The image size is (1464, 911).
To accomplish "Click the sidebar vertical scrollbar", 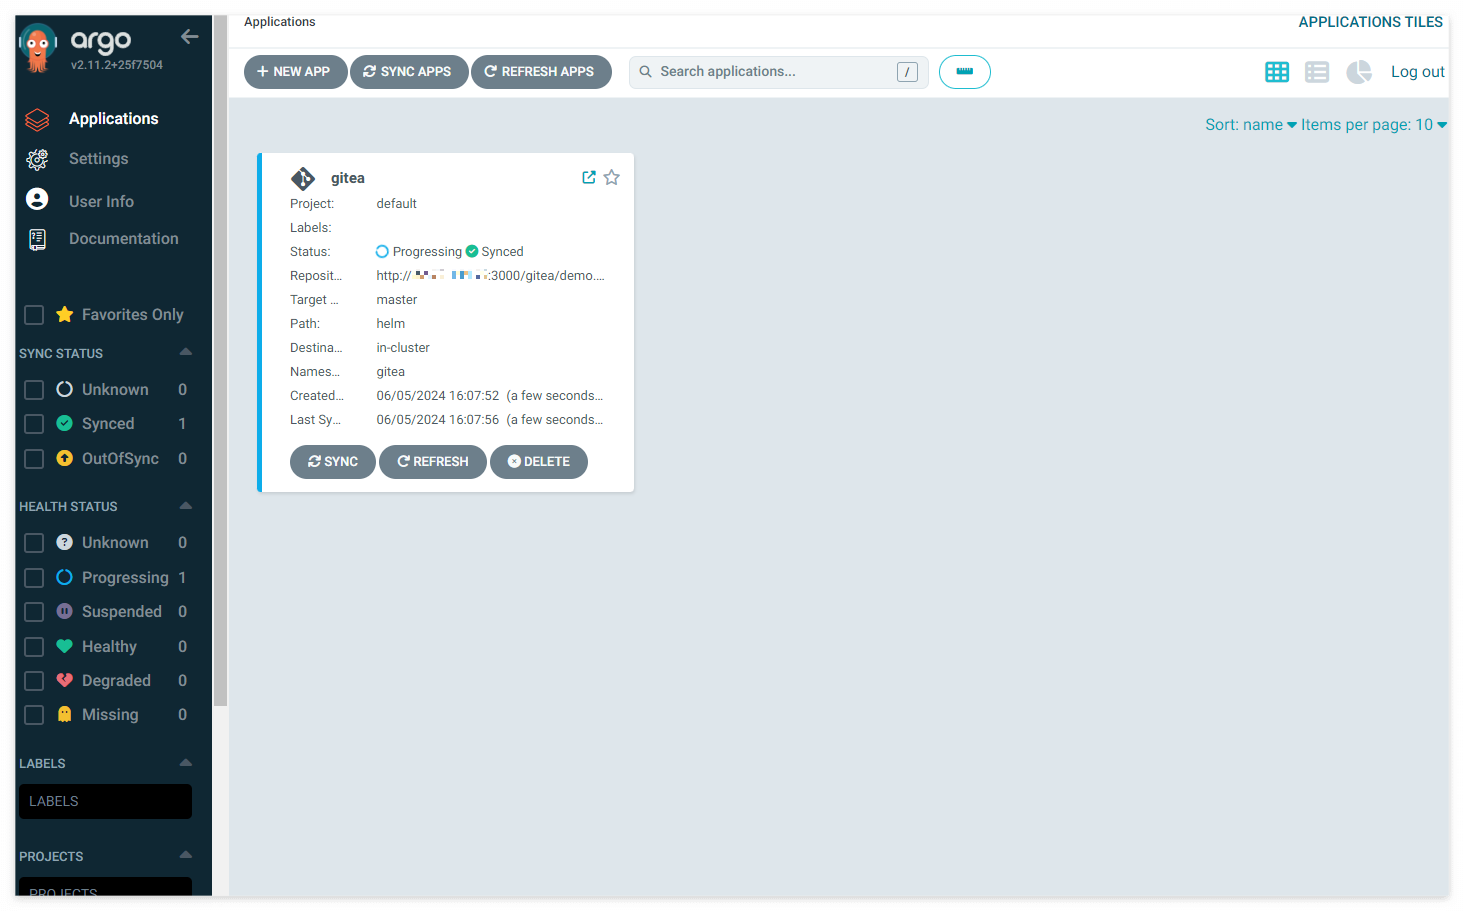I will coord(220,360).
